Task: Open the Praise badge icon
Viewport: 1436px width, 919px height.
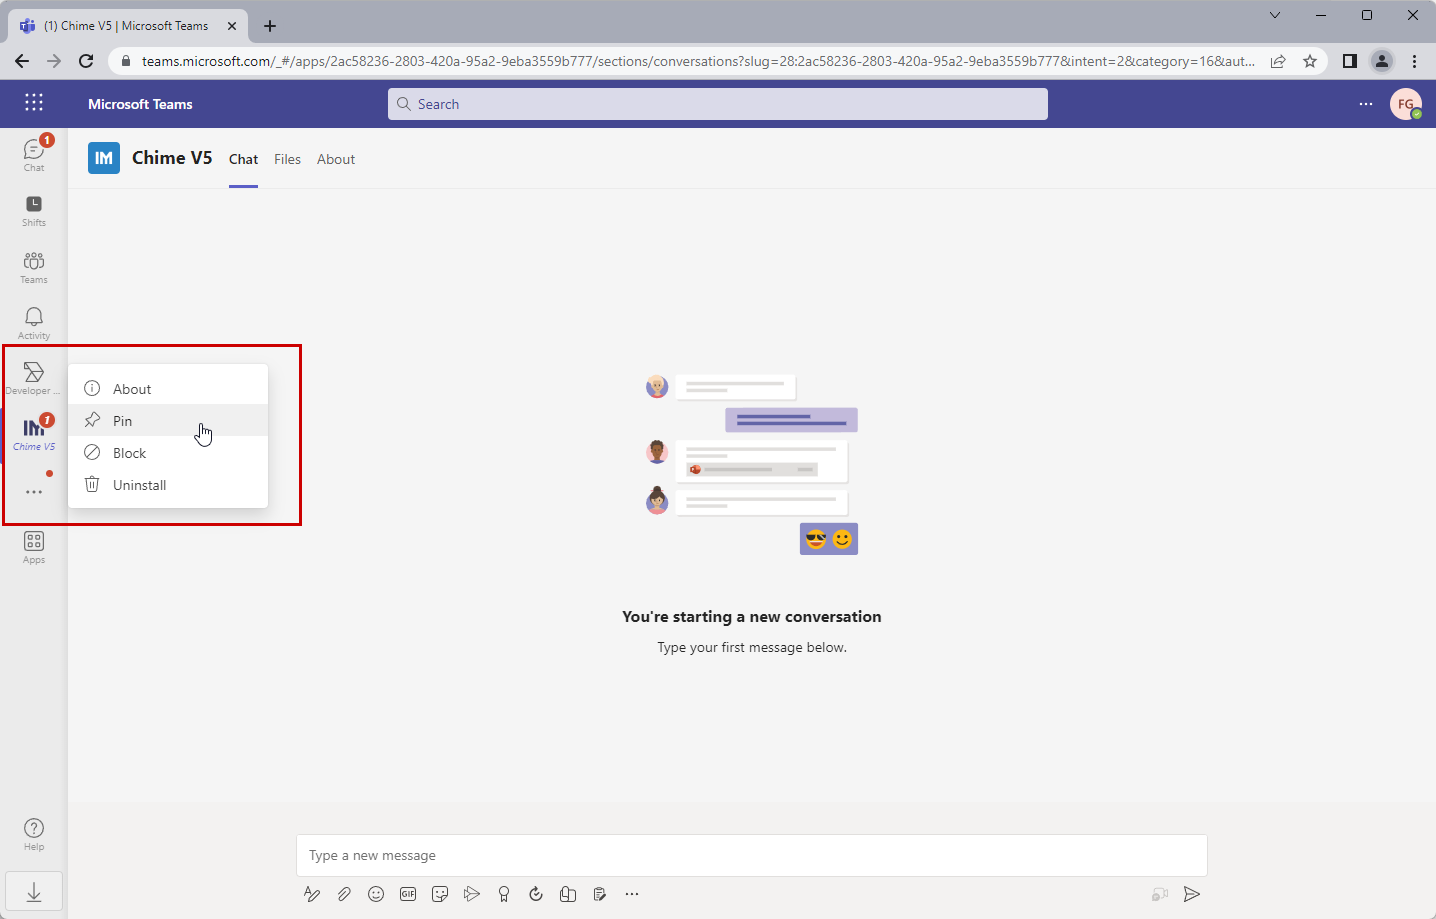Action: pyautogui.click(x=504, y=894)
